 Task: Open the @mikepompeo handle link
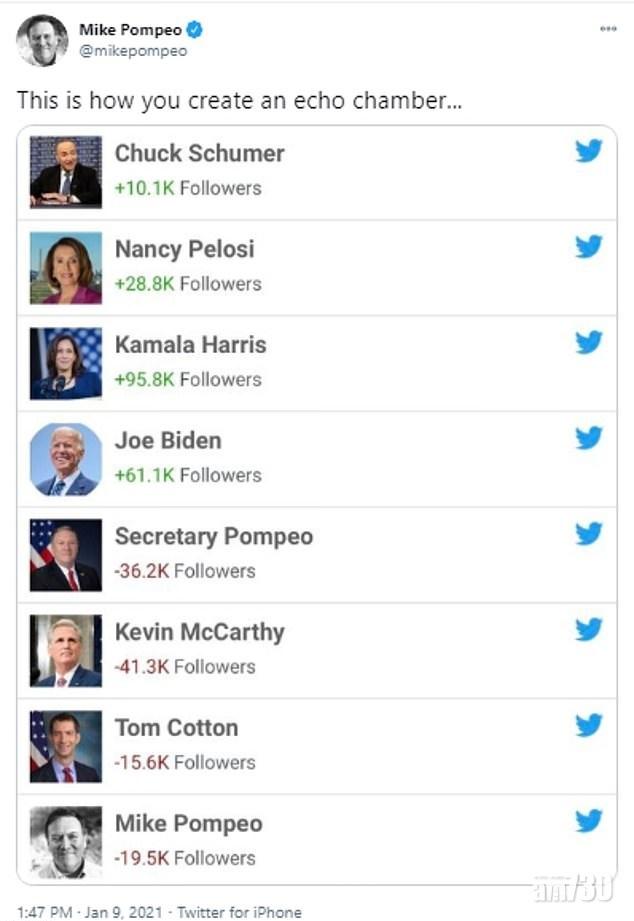(x=133, y=51)
